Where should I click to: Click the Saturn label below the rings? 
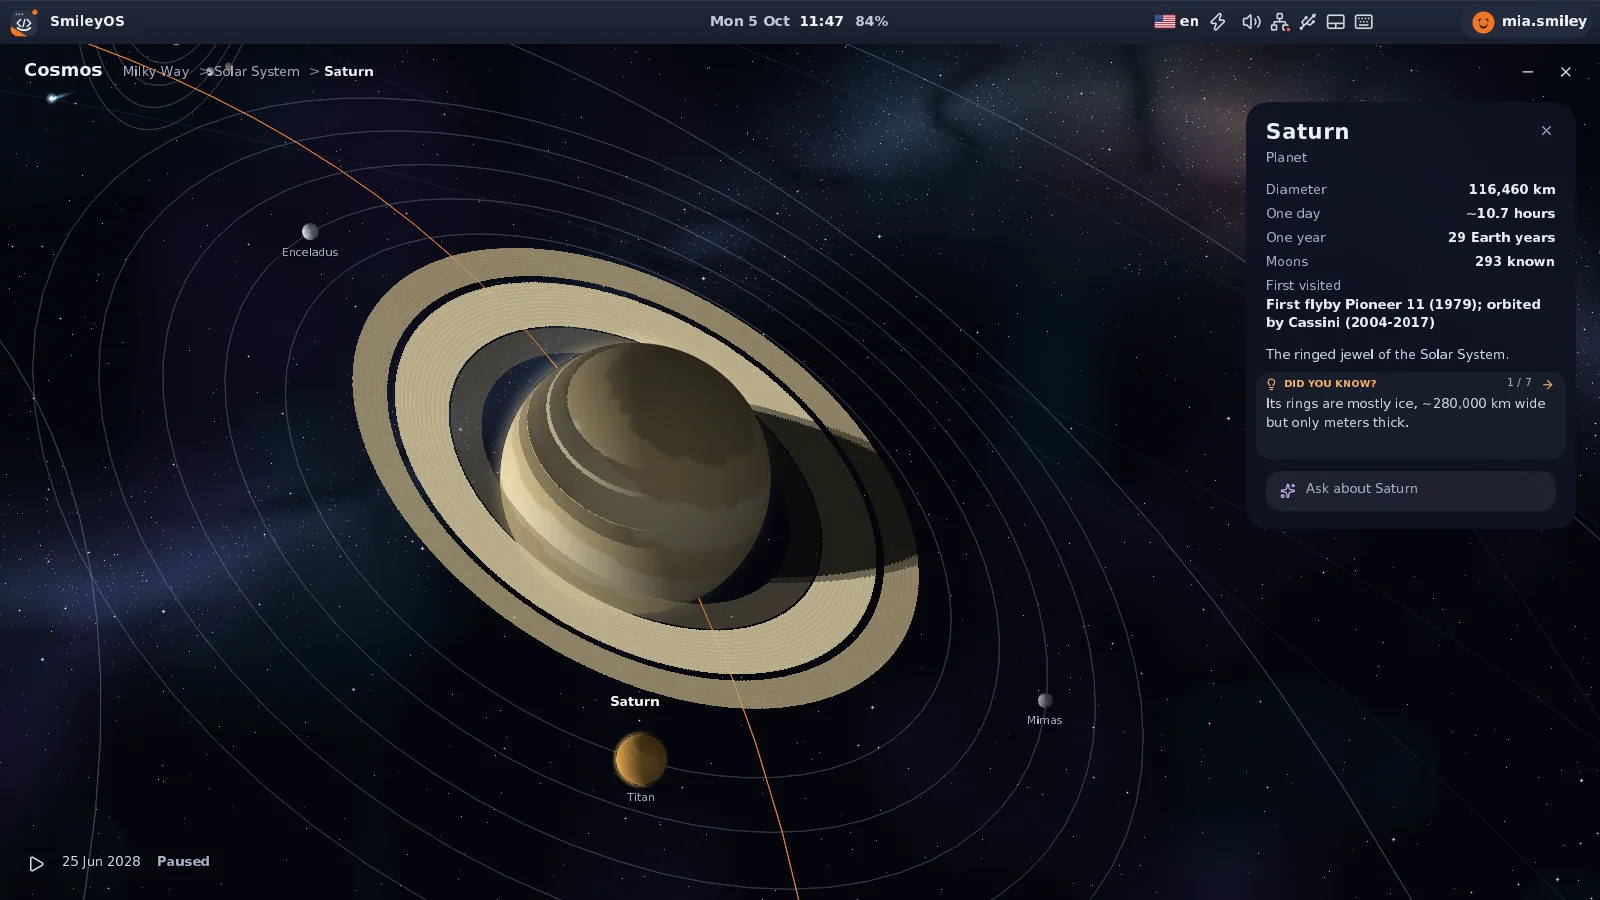[635, 701]
